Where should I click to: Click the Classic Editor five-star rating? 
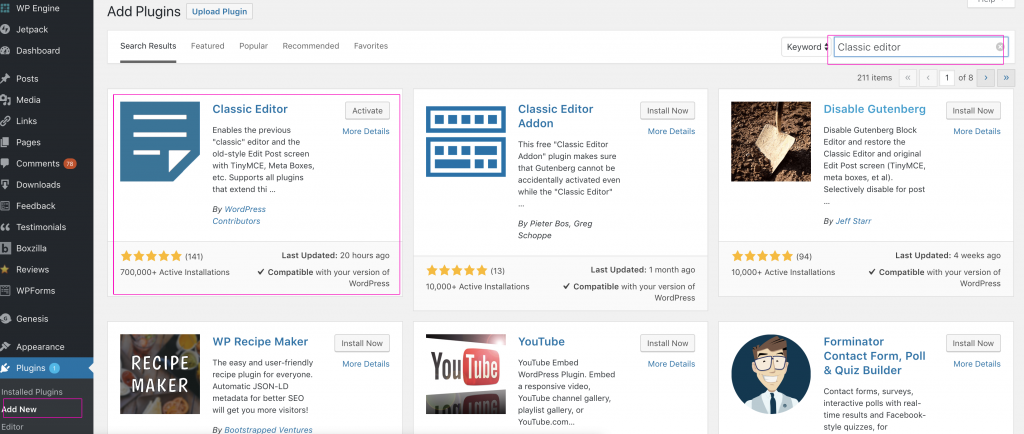(152, 256)
